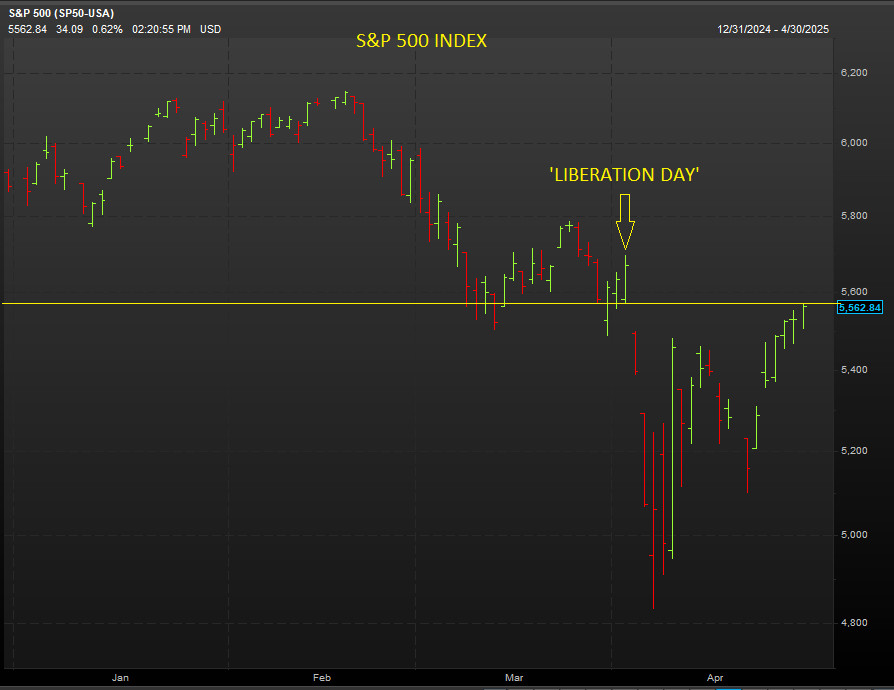894x690 pixels.
Task: Click the 5,200 price axis label
Action: (x=854, y=450)
